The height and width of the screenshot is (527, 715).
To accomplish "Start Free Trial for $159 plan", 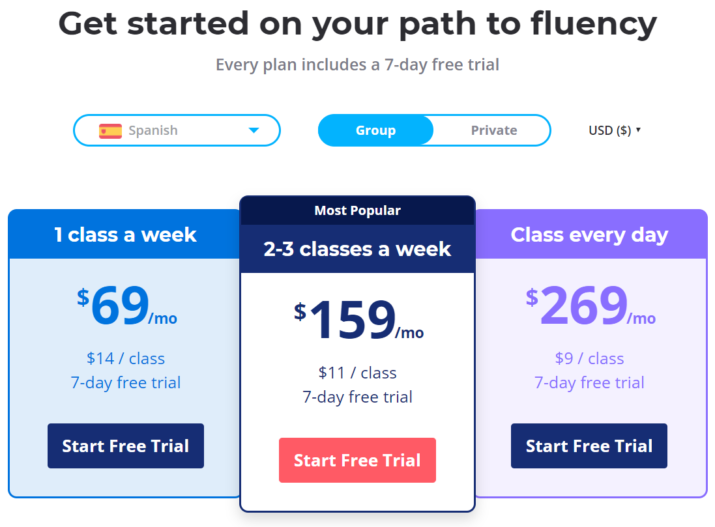I will point(357,460).
